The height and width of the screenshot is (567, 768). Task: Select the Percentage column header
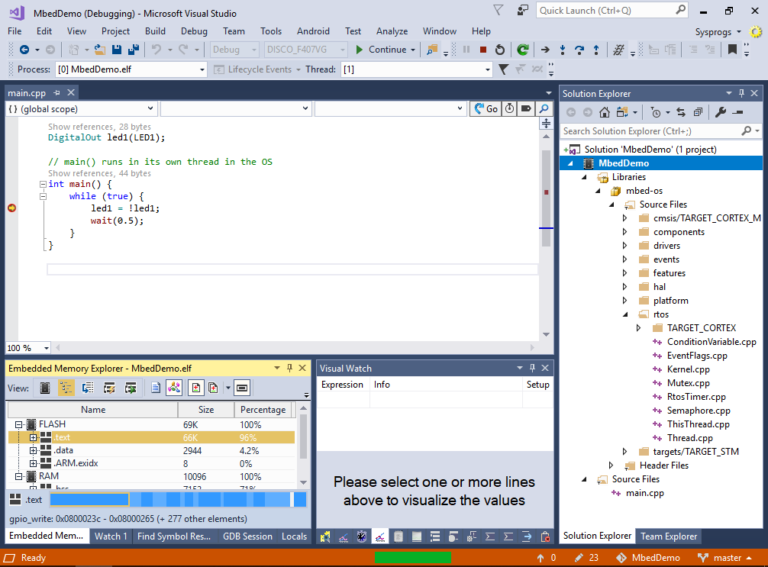[263, 410]
